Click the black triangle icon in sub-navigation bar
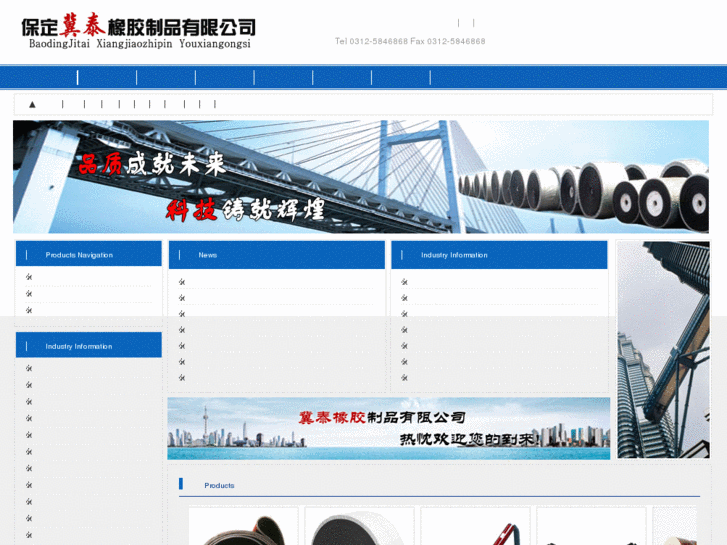Viewport: 727px width, 545px height. 32,104
